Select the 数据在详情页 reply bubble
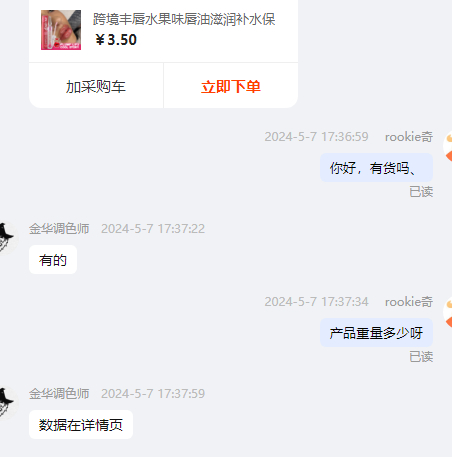Image resolution: width=452 pixels, height=457 pixels. pyautogui.click(x=81, y=425)
